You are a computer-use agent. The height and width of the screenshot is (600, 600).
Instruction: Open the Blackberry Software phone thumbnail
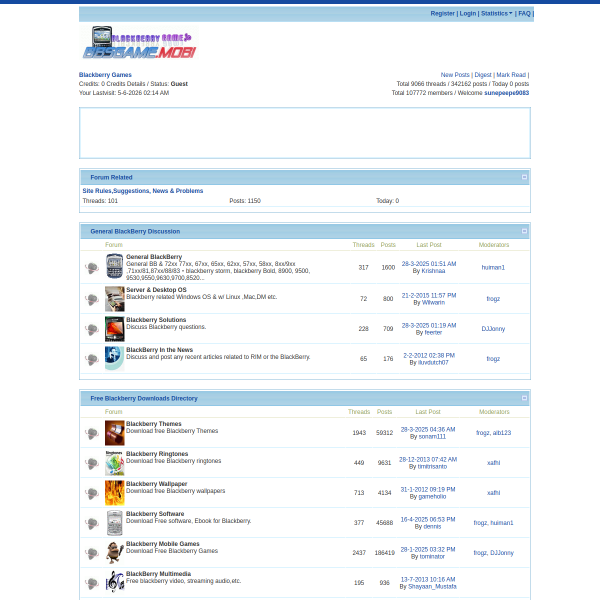pyautogui.click(x=114, y=523)
